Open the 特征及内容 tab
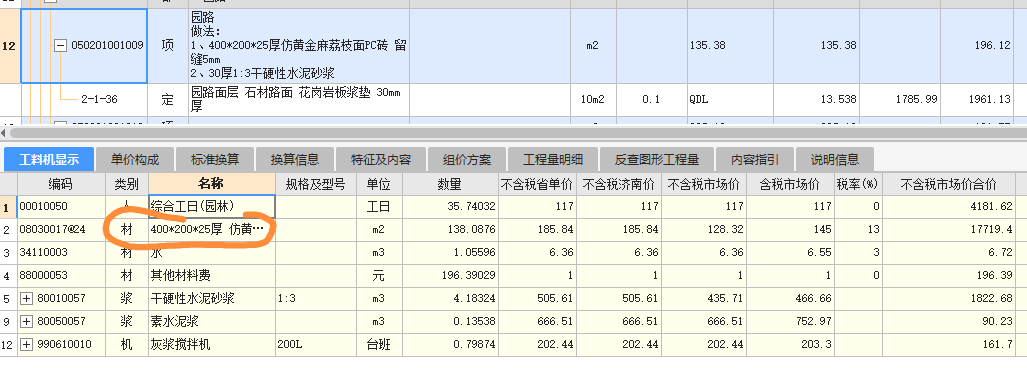This screenshot has height=368, width=1027. click(x=381, y=159)
